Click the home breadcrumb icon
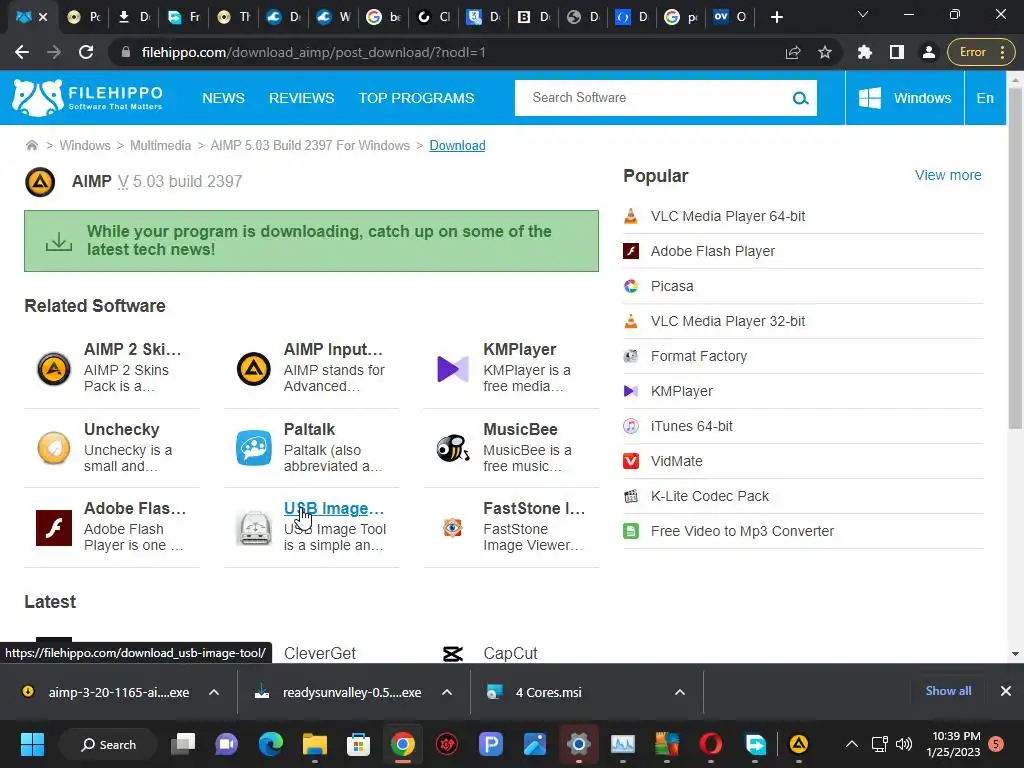The image size is (1024, 768). (x=31, y=145)
